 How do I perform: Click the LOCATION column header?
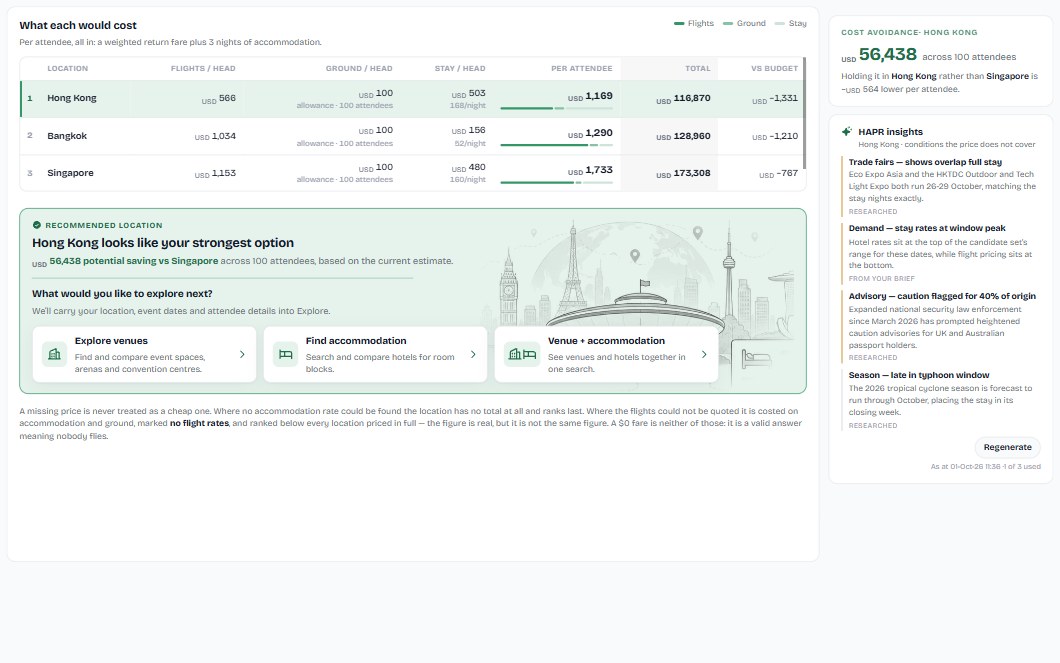pos(68,68)
